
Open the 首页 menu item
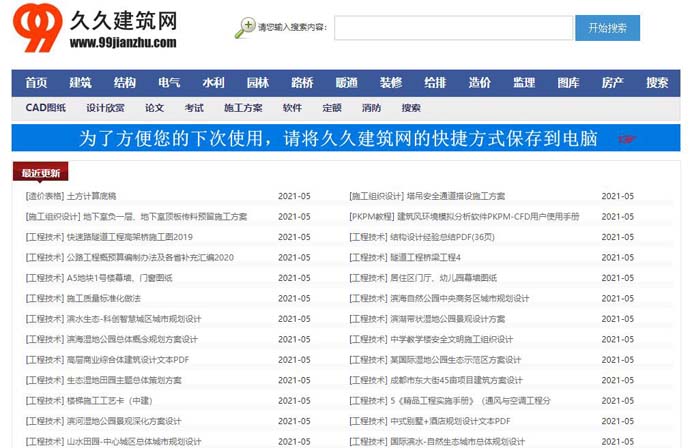(x=36, y=83)
